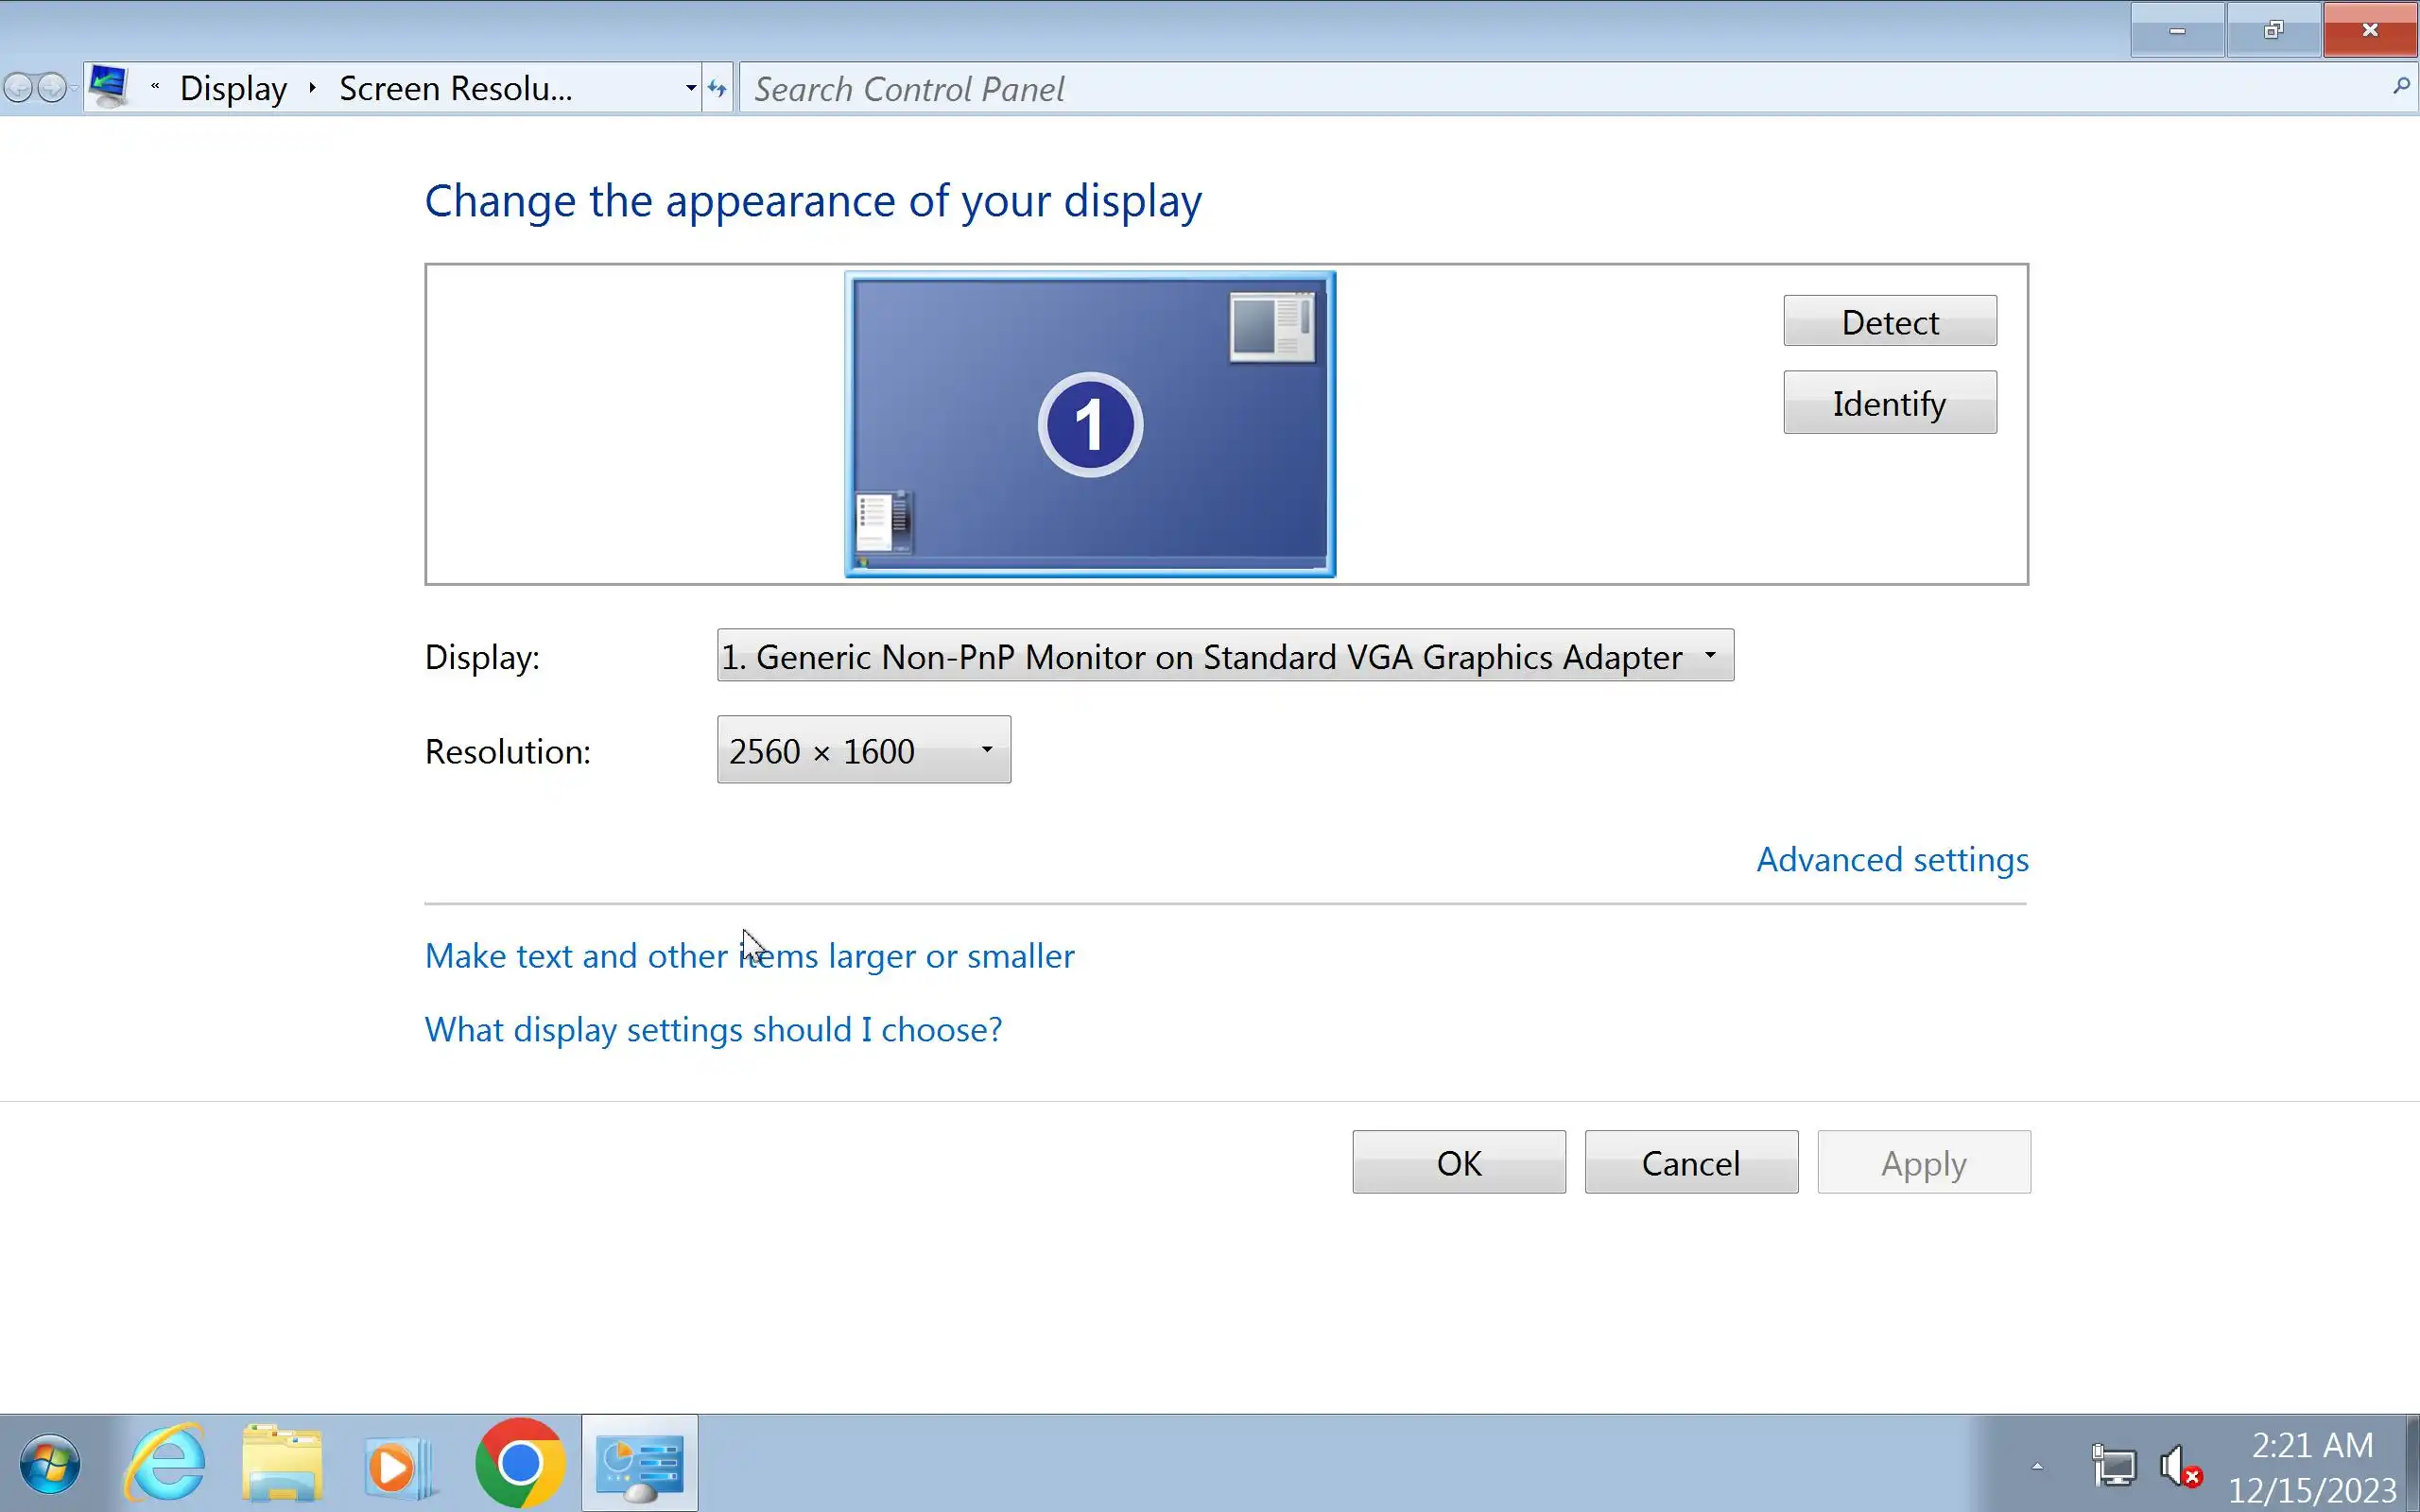2420x1512 pixels.
Task: Click the Forward navigation arrow button
Action: pos(52,88)
